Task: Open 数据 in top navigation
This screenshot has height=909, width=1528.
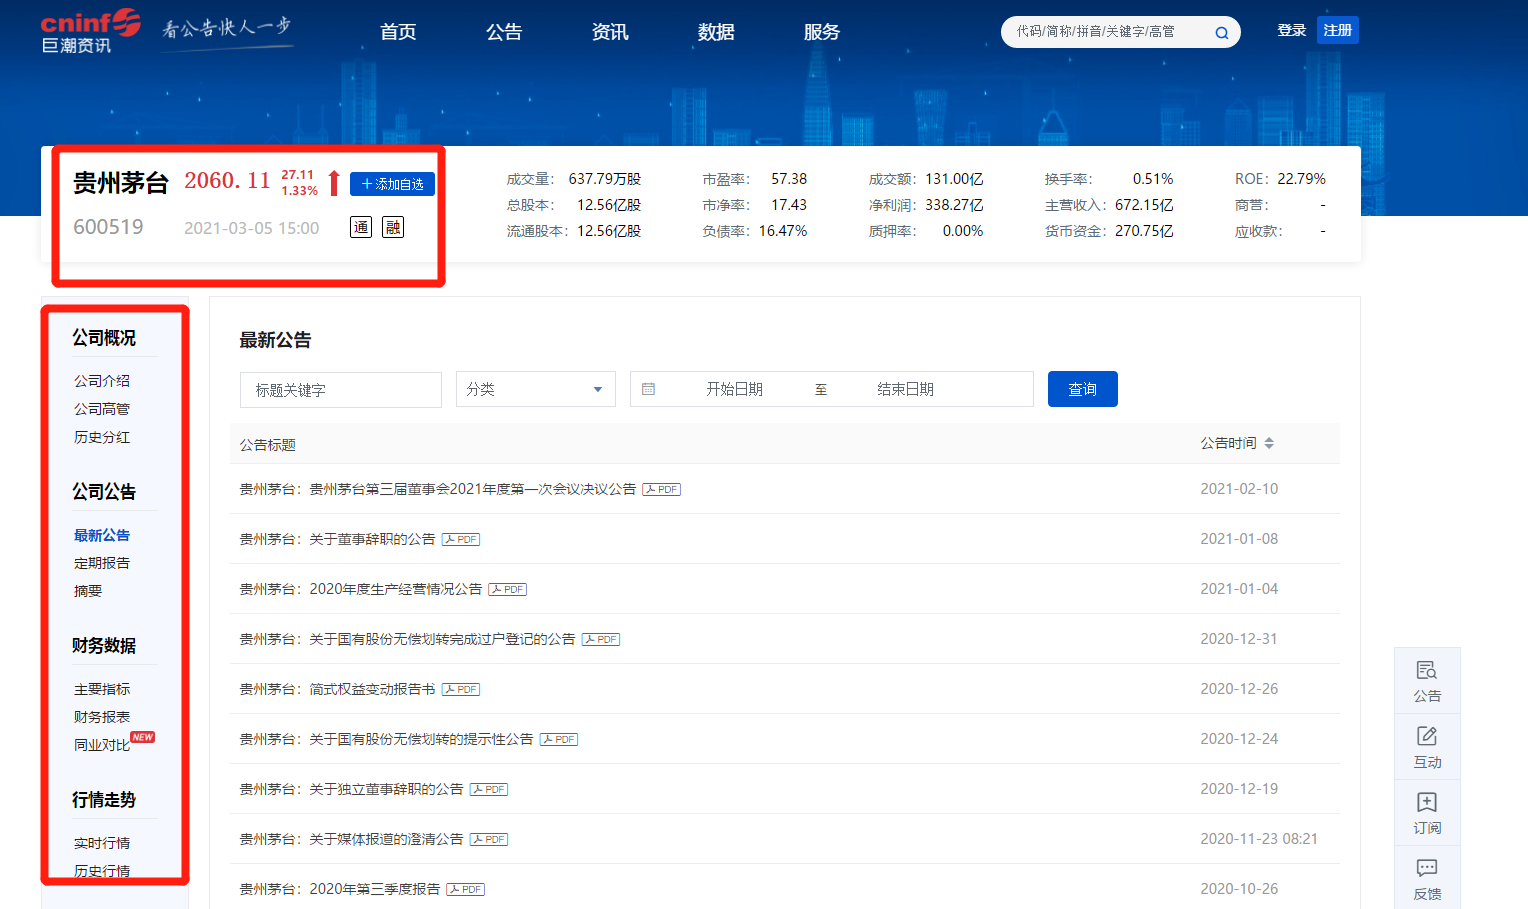Action: coord(716,32)
